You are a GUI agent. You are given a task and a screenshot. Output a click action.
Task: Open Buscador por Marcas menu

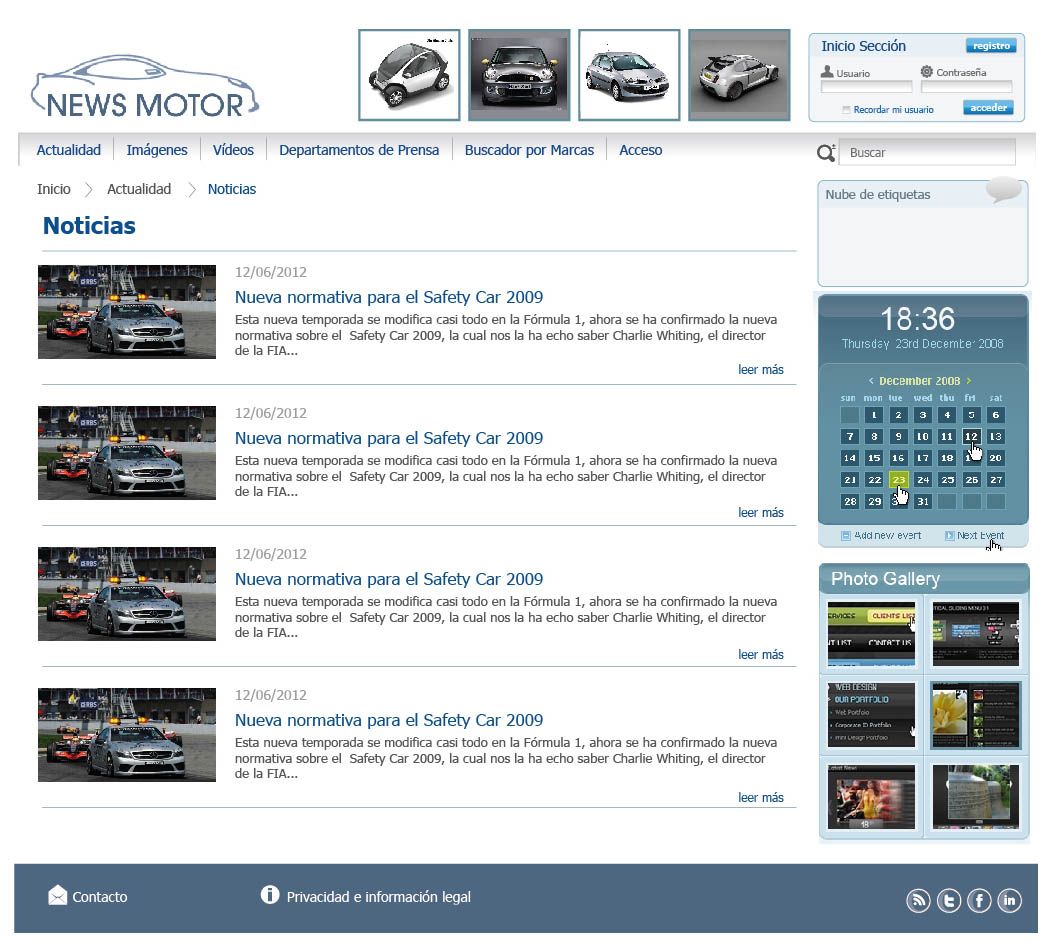[529, 150]
